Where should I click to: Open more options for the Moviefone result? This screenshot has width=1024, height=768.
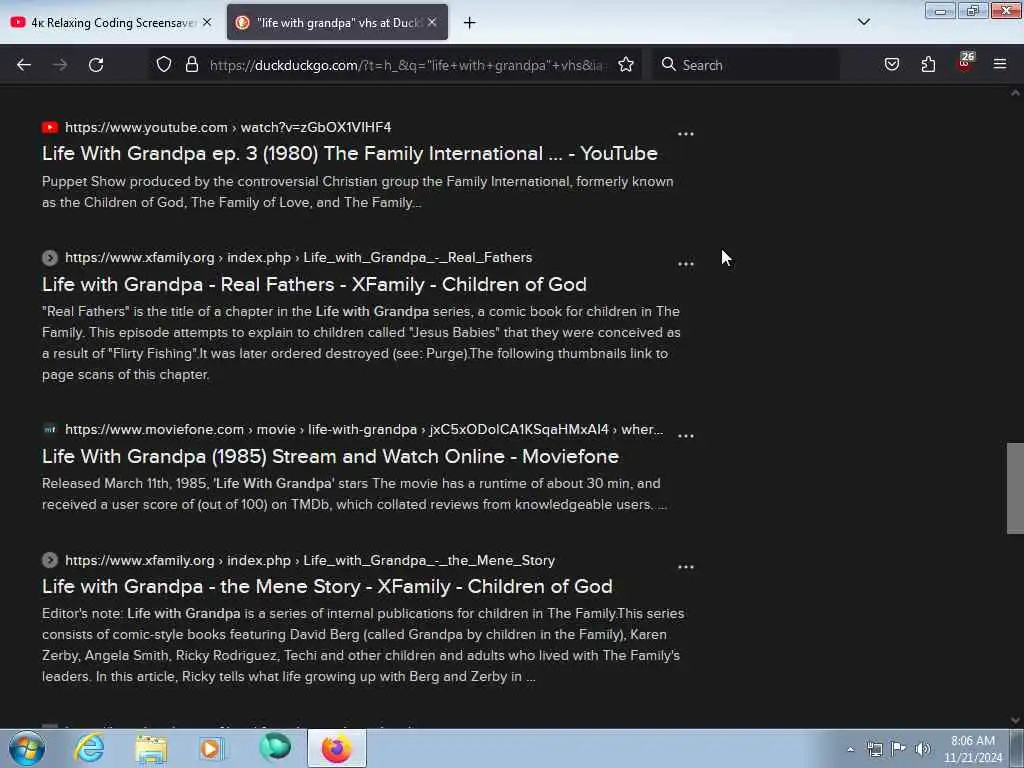click(686, 436)
